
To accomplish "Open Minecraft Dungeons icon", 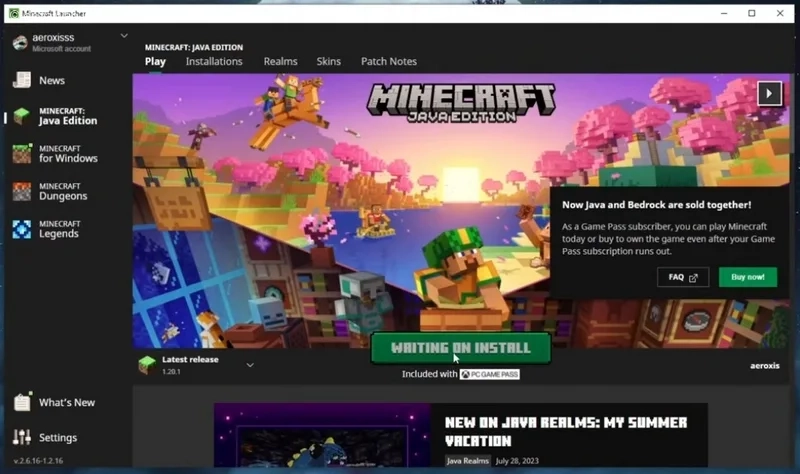I will [x=21, y=192].
